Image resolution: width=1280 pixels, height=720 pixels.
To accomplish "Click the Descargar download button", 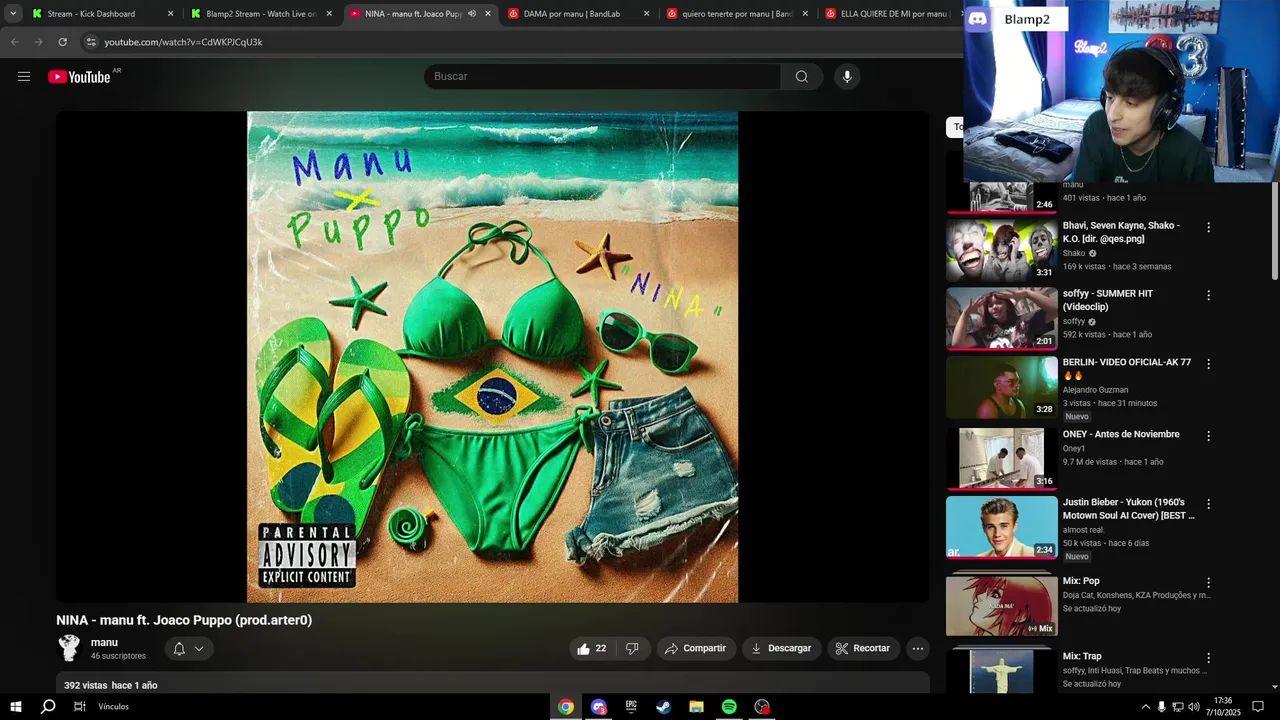I will click(781, 648).
